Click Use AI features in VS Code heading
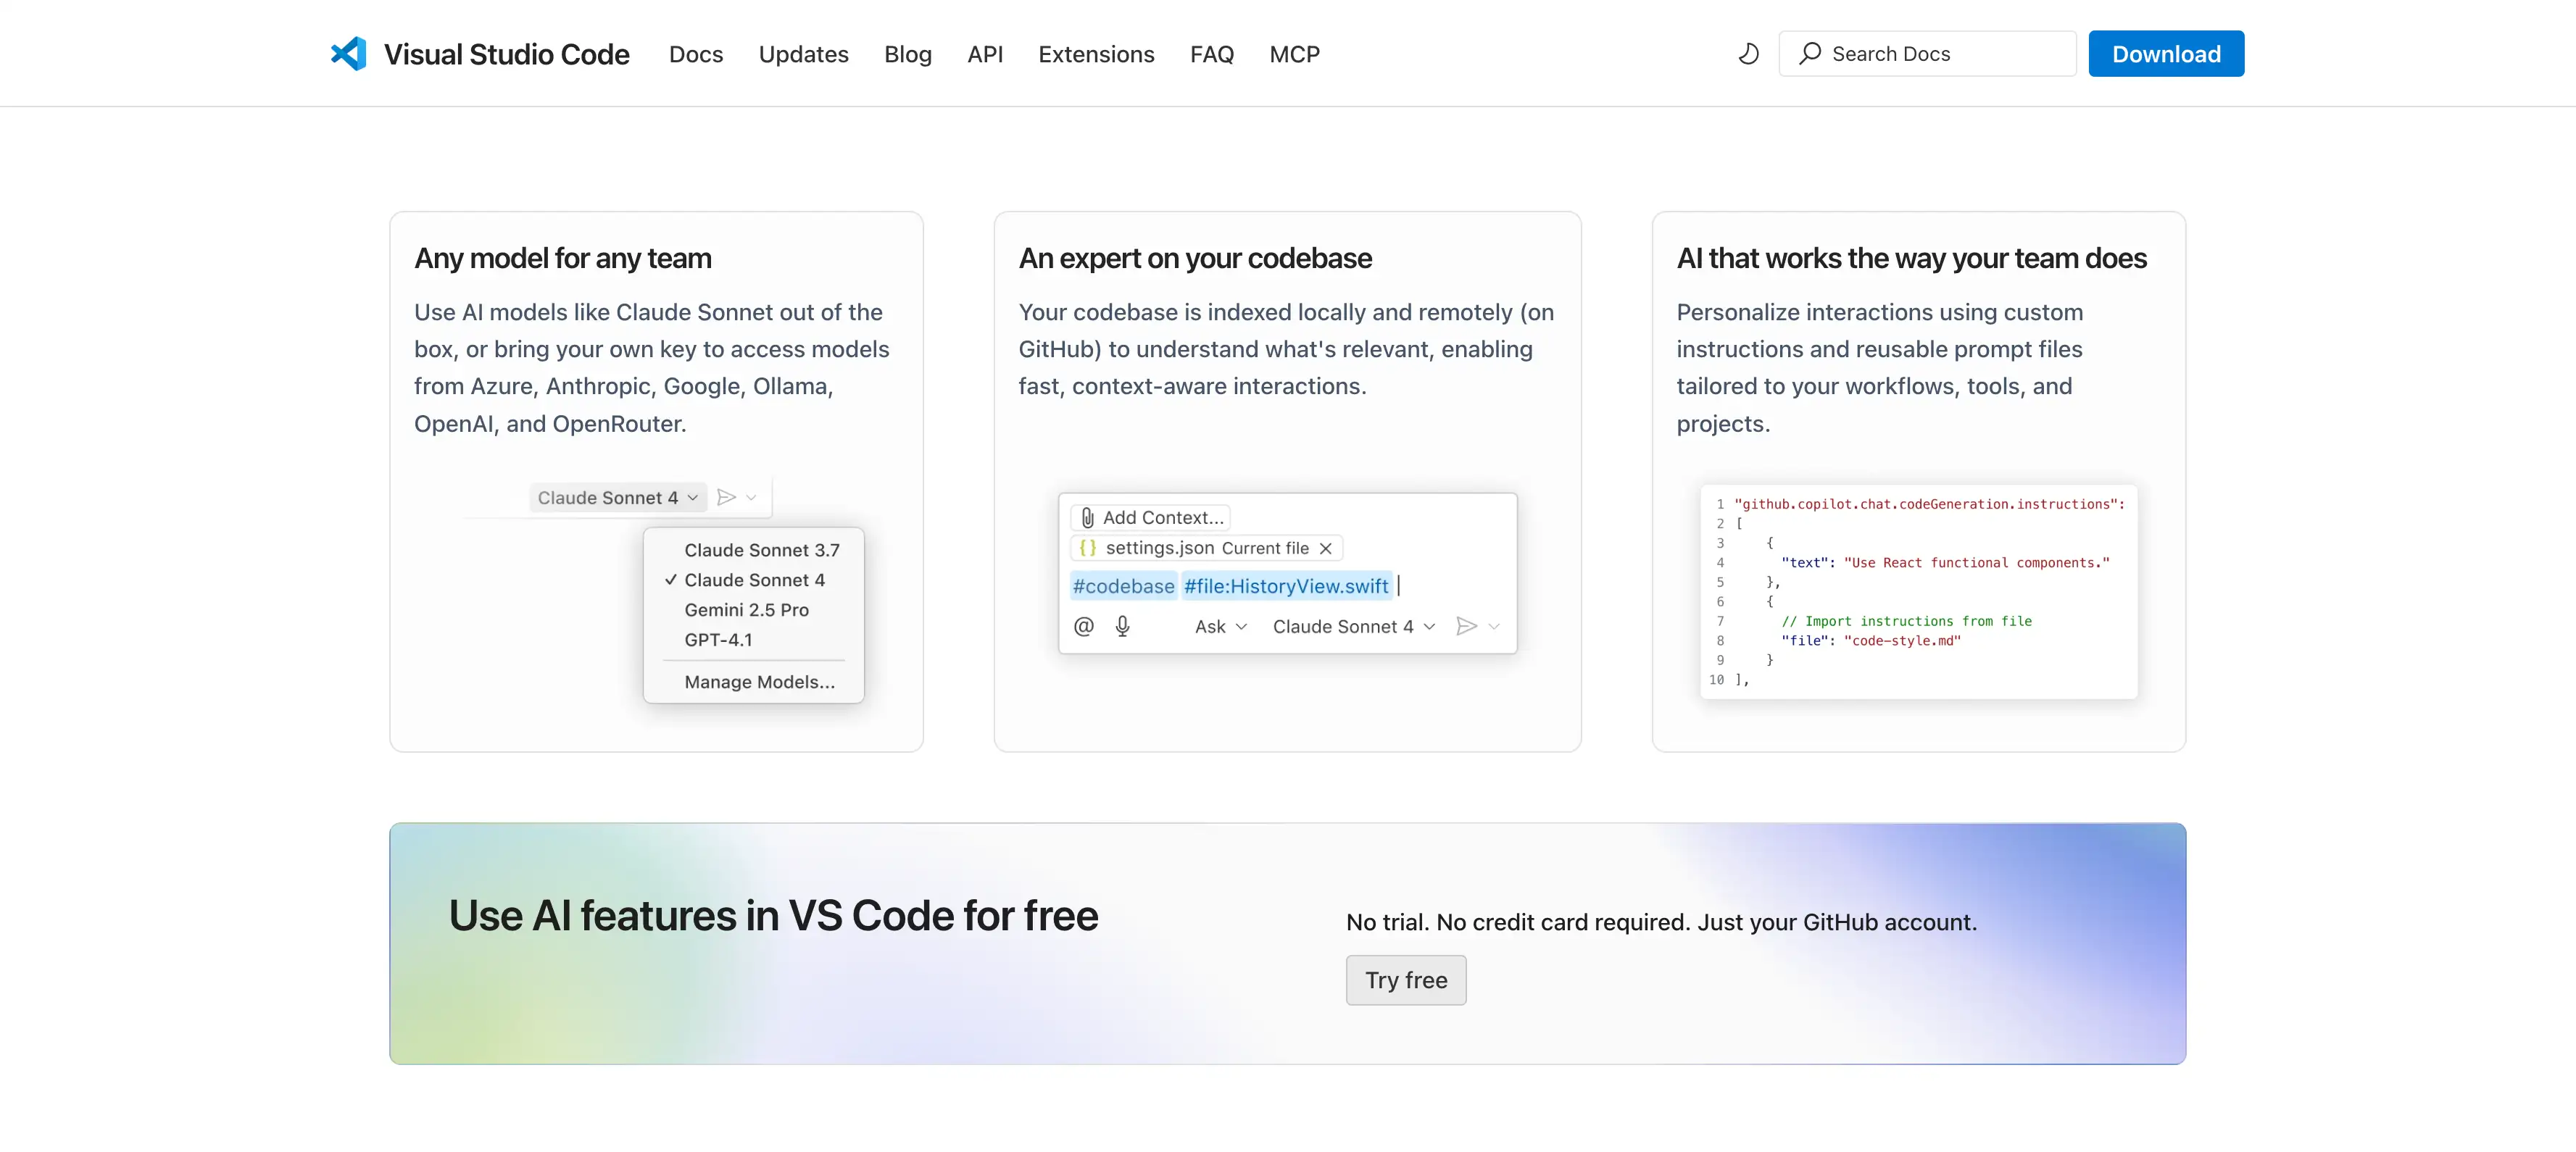This screenshot has width=2576, height=1152. tap(773, 915)
